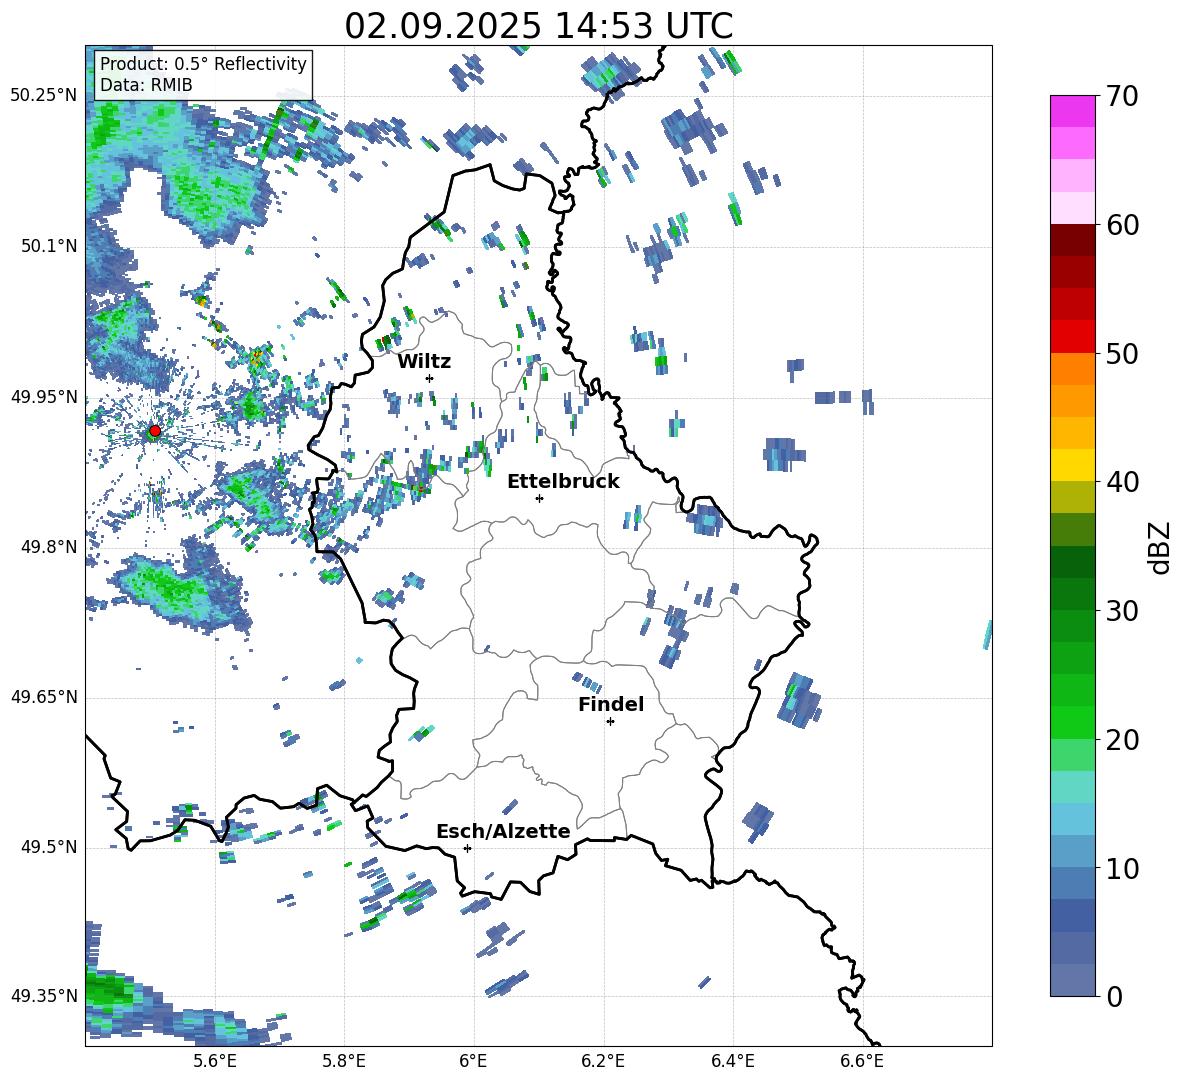The image size is (1184, 1081).
Task: Click the colorbar 20 tick label
Action: click(x=1122, y=740)
